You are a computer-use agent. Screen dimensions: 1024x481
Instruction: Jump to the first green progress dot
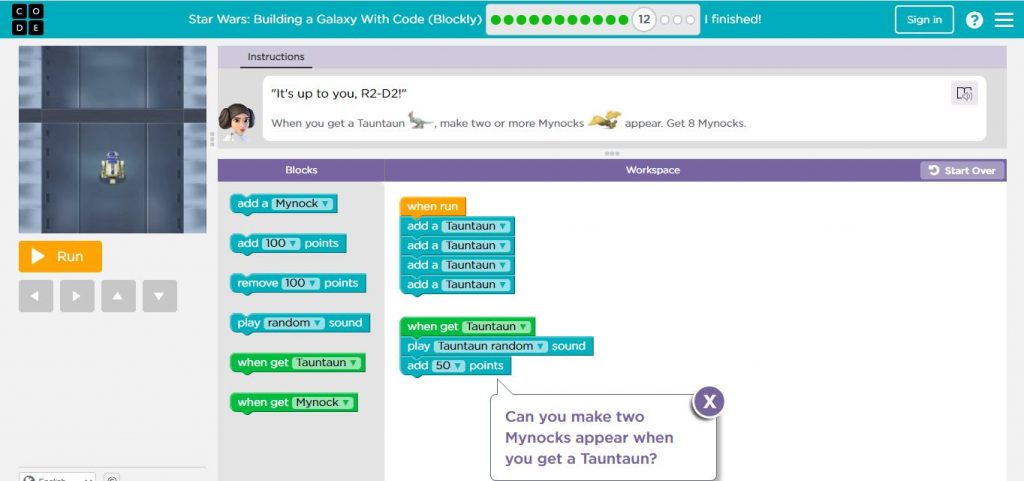click(x=496, y=20)
